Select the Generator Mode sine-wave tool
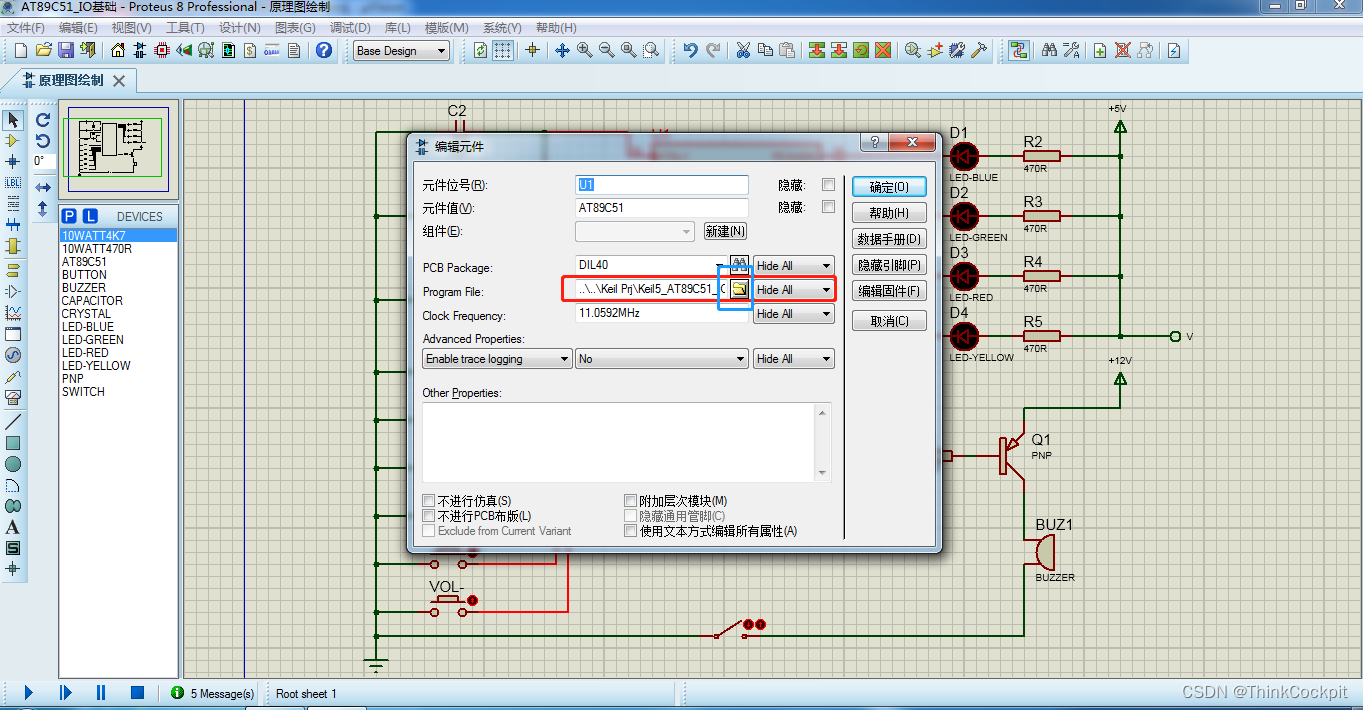The image size is (1363, 710). pyautogui.click(x=13, y=355)
